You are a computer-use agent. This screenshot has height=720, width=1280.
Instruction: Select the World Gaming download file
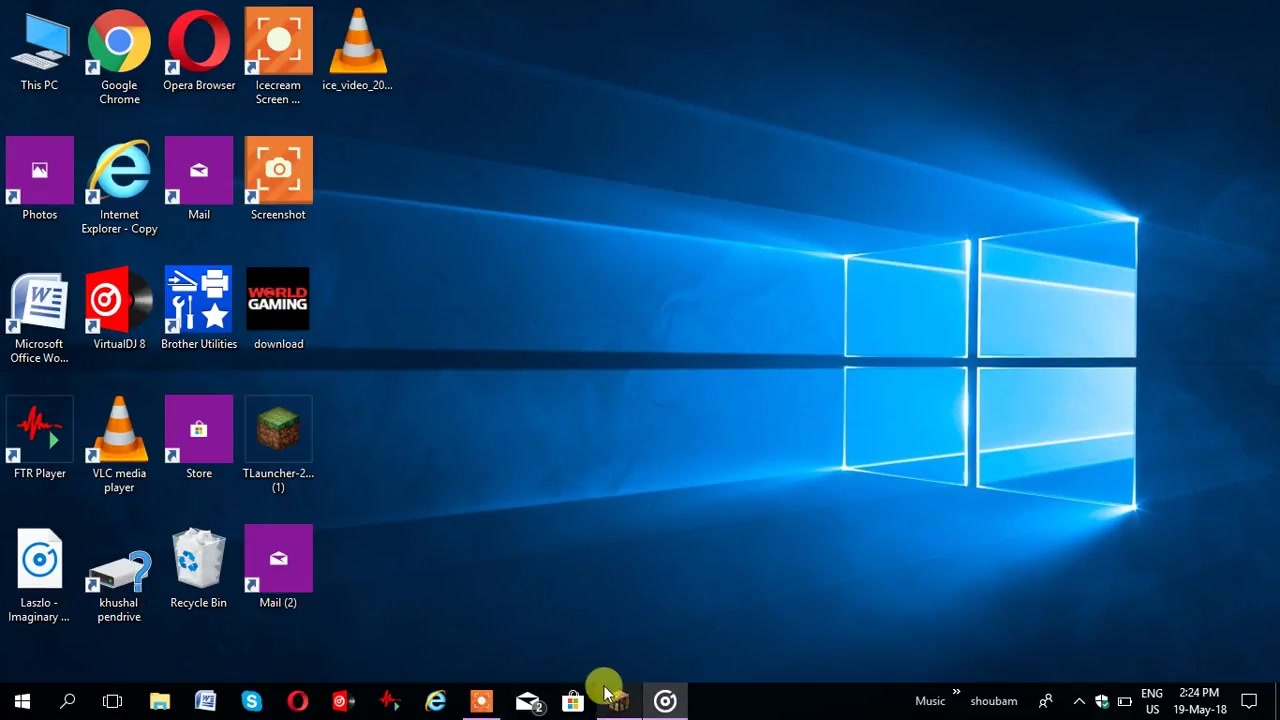278,309
